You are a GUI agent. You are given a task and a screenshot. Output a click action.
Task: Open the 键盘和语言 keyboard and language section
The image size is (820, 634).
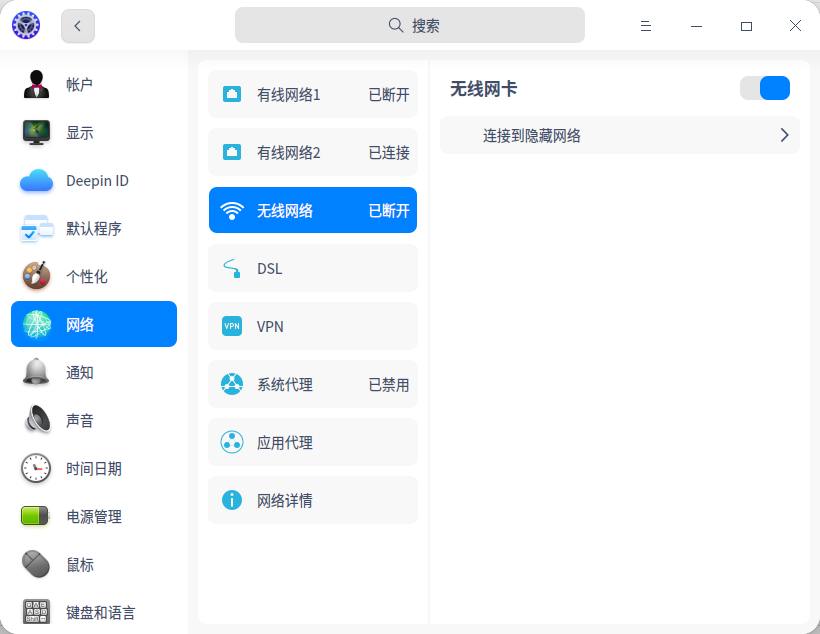(x=94, y=612)
